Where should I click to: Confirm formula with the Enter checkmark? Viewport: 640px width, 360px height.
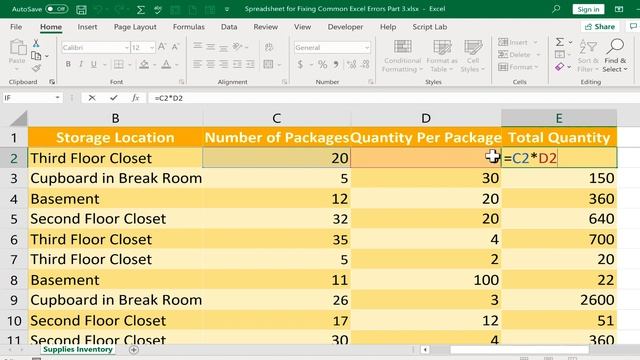point(113,98)
